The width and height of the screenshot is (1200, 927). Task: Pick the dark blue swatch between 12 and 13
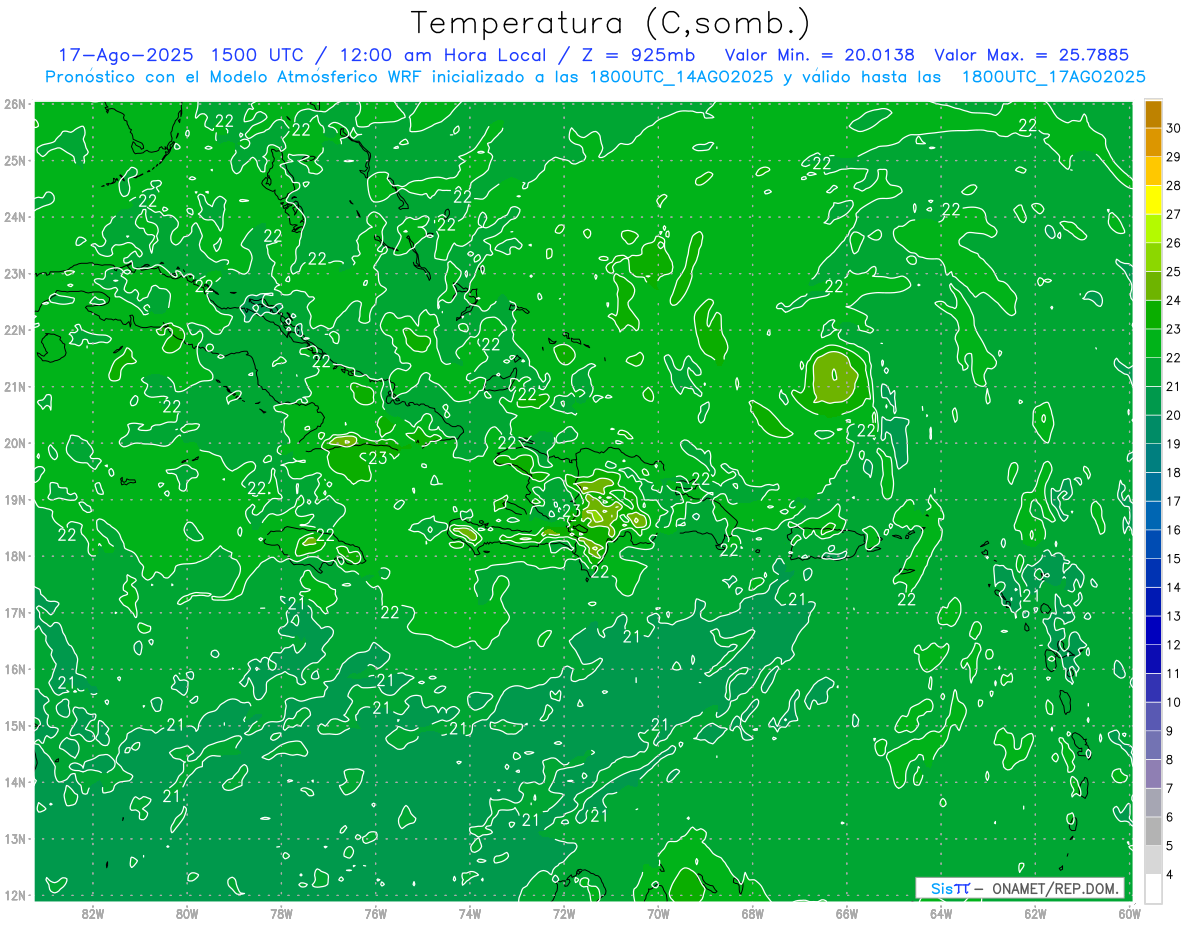pos(1153,630)
